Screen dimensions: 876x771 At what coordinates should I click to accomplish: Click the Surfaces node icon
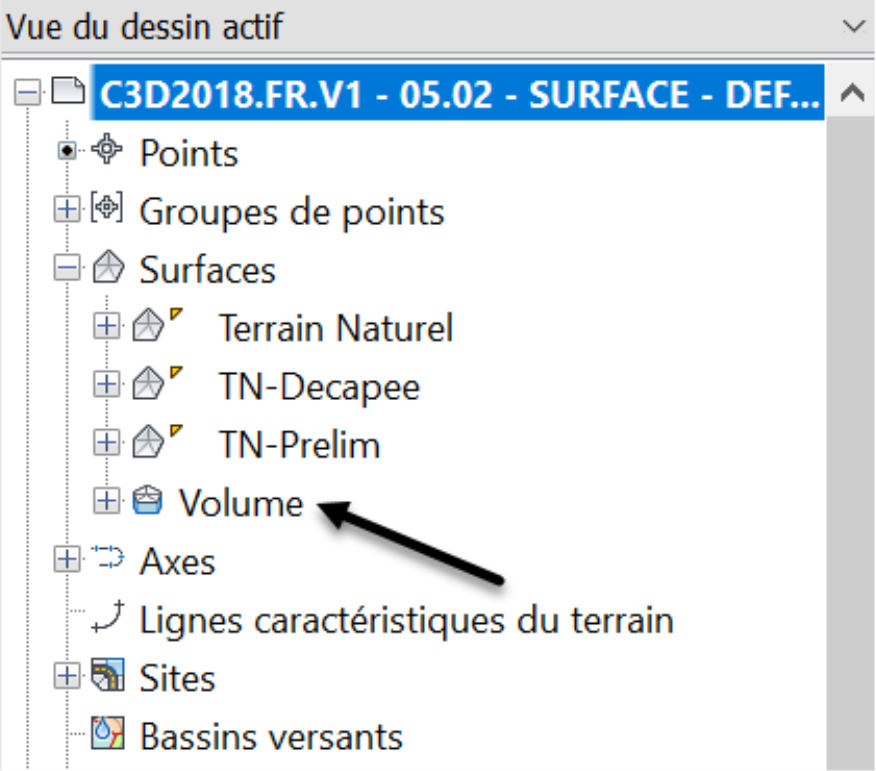pyautogui.click(x=108, y=266)
